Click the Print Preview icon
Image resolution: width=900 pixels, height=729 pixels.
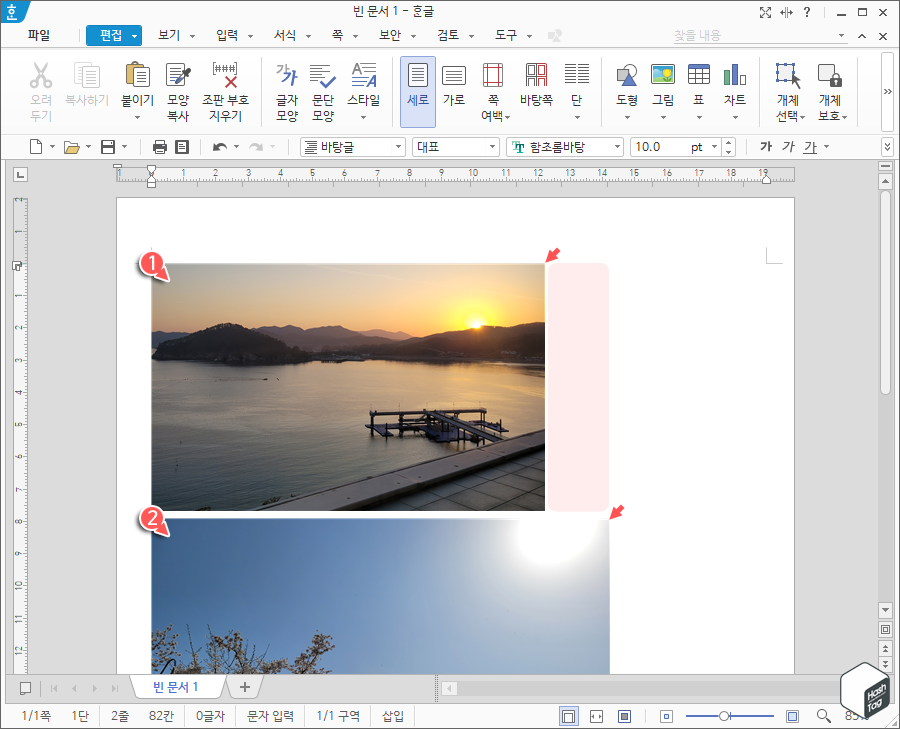coord(182,147)
